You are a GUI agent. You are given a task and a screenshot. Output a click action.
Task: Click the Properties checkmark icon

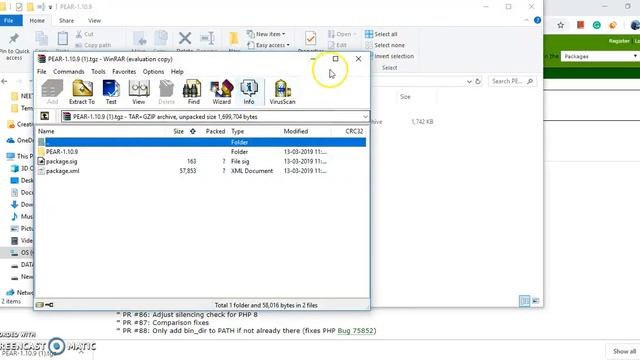[311, 38]
